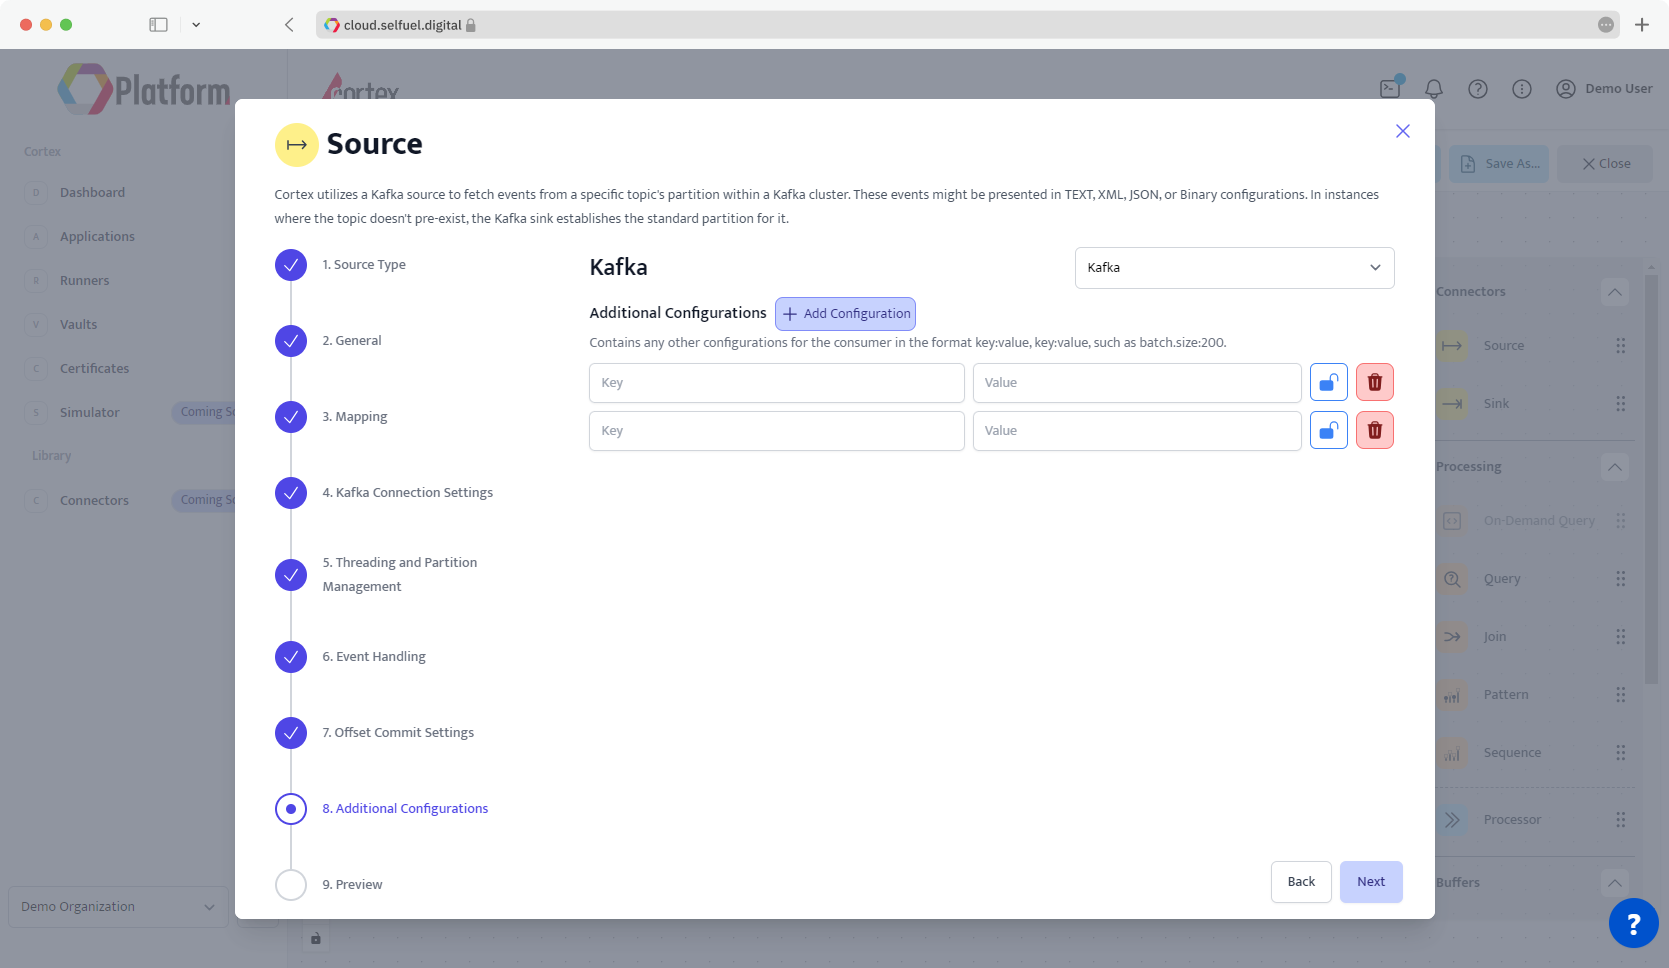Click drag handle beside Query palette item

point(1620,579)
